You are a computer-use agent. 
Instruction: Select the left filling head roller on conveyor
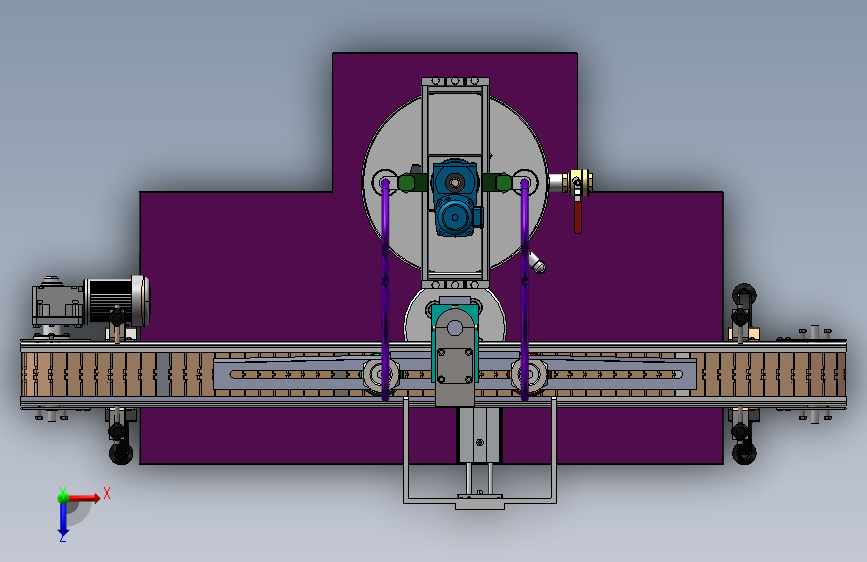coord(382,374)
